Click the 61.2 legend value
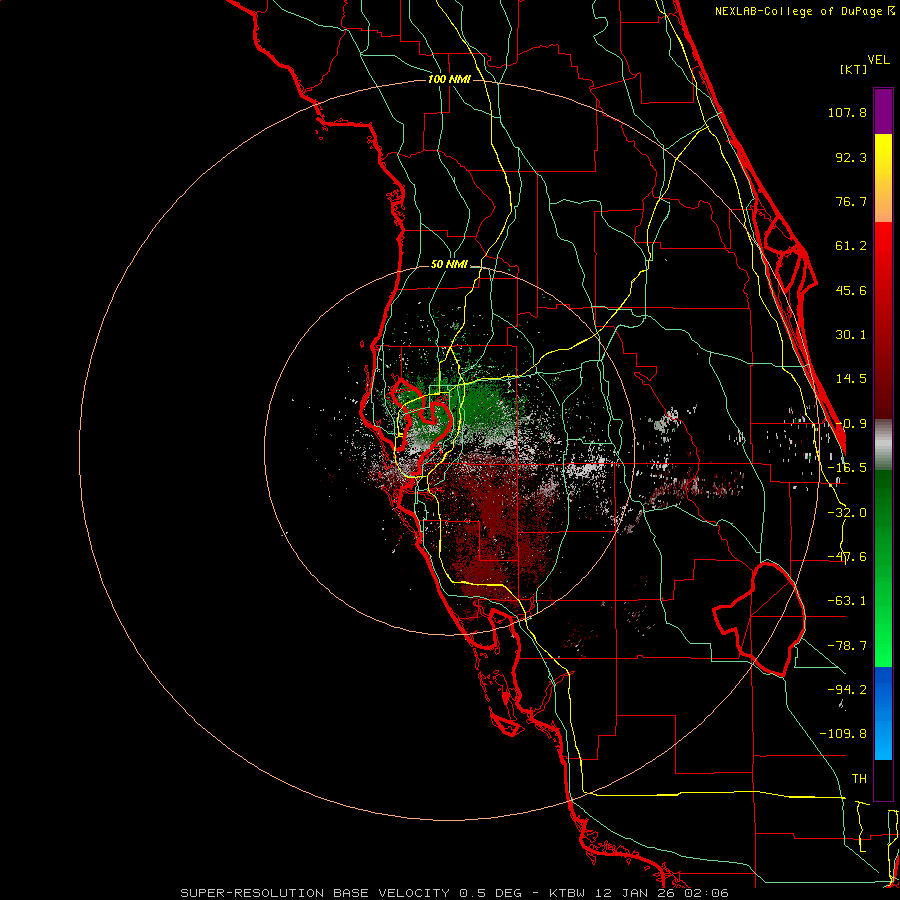 (851, 246)
